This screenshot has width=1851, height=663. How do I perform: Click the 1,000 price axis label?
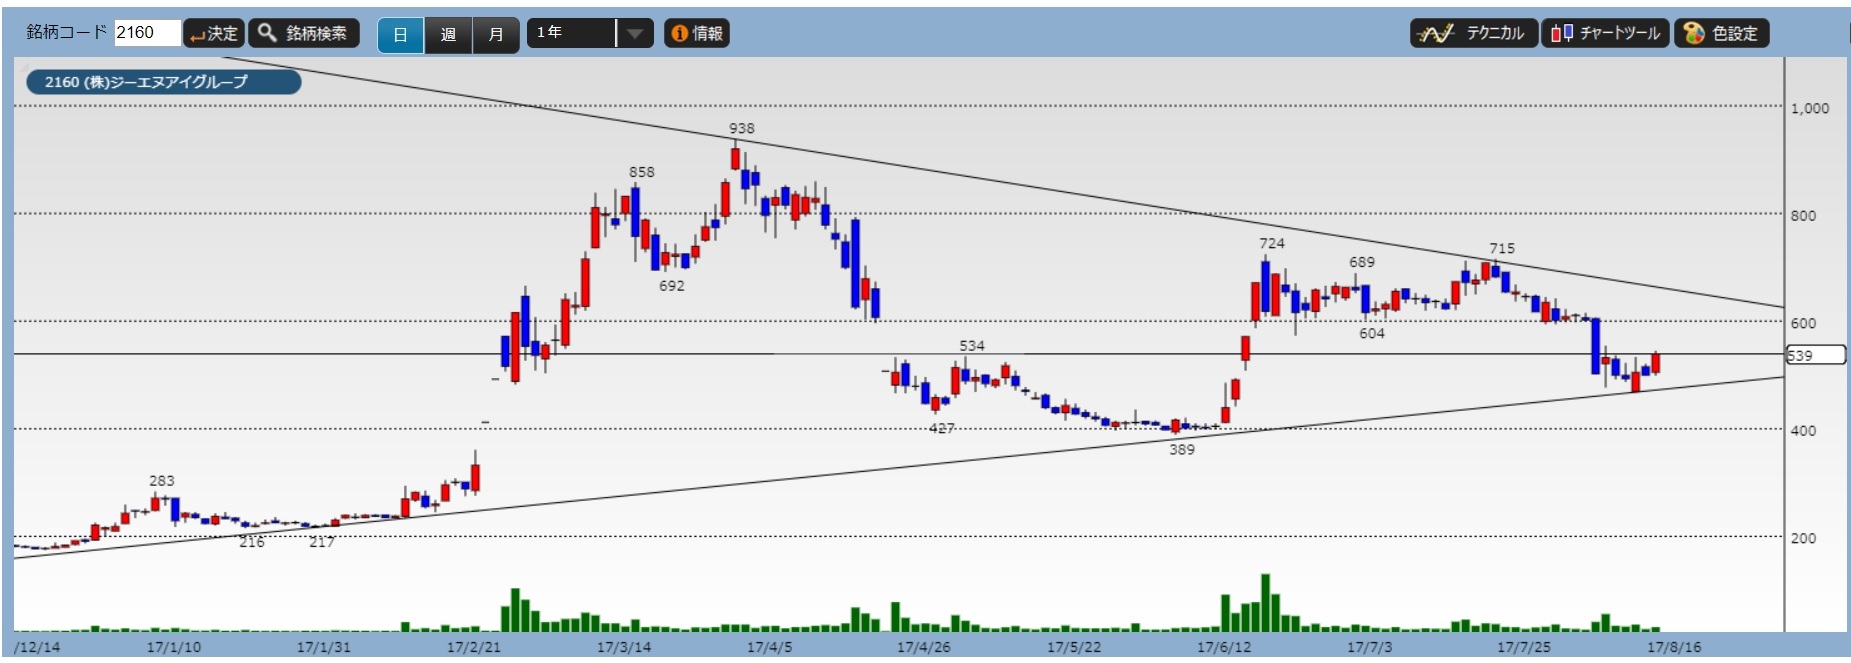pos(1810,108)
